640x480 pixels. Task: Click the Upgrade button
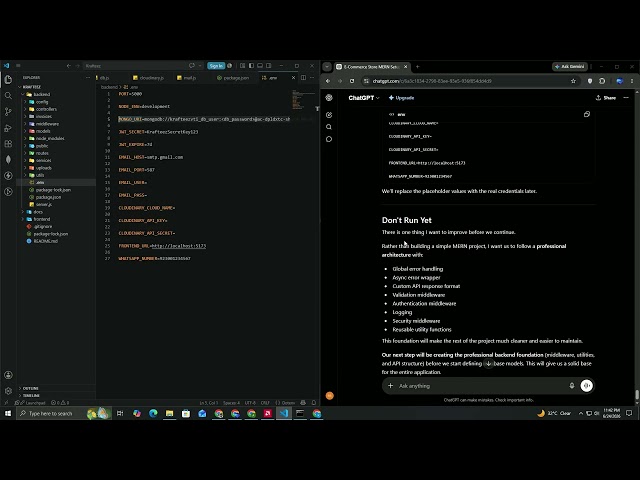point(402,98)
